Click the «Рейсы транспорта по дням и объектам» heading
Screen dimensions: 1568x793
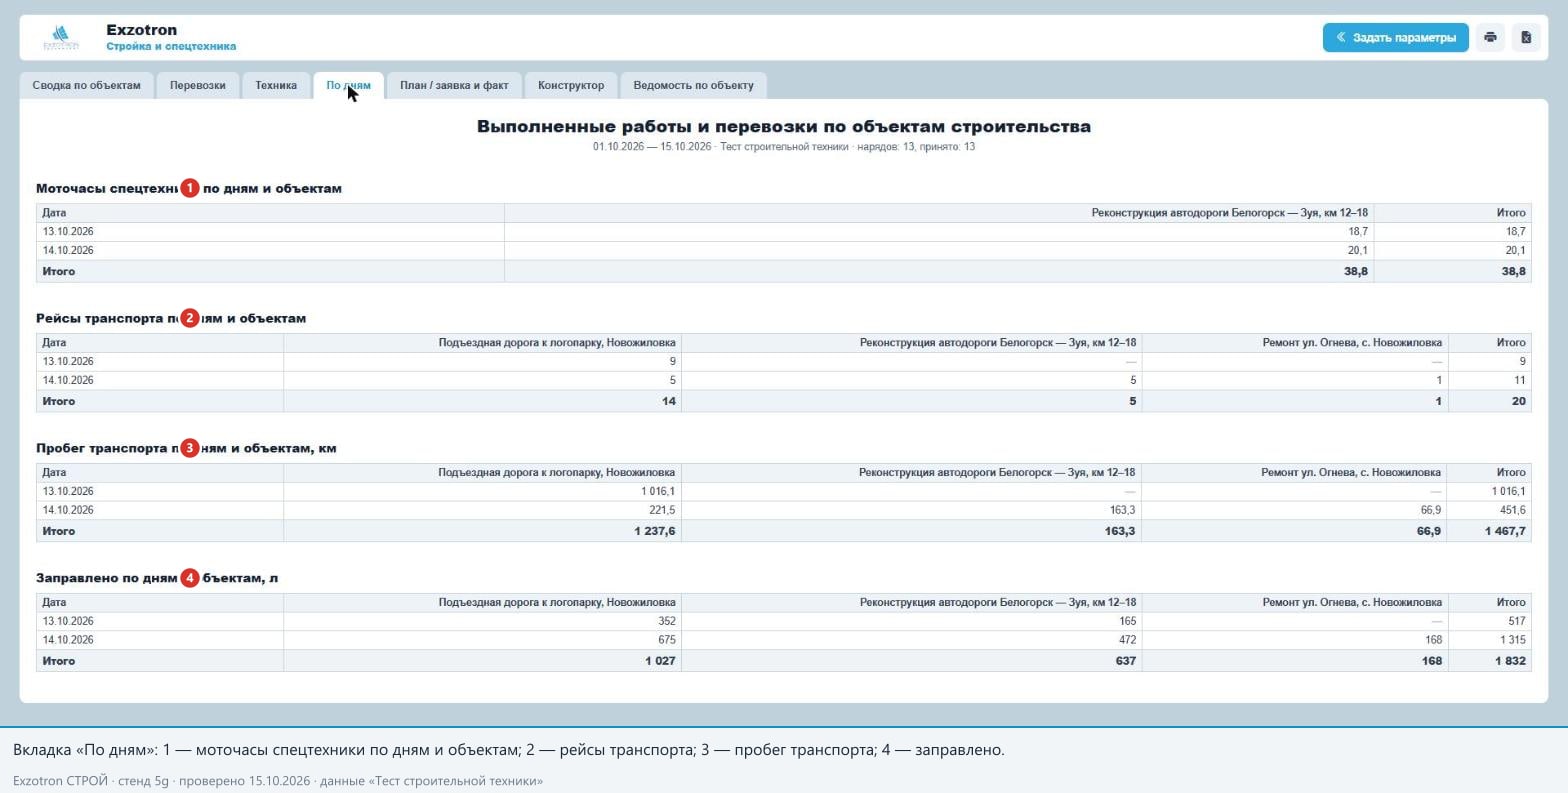click(171, 318)
